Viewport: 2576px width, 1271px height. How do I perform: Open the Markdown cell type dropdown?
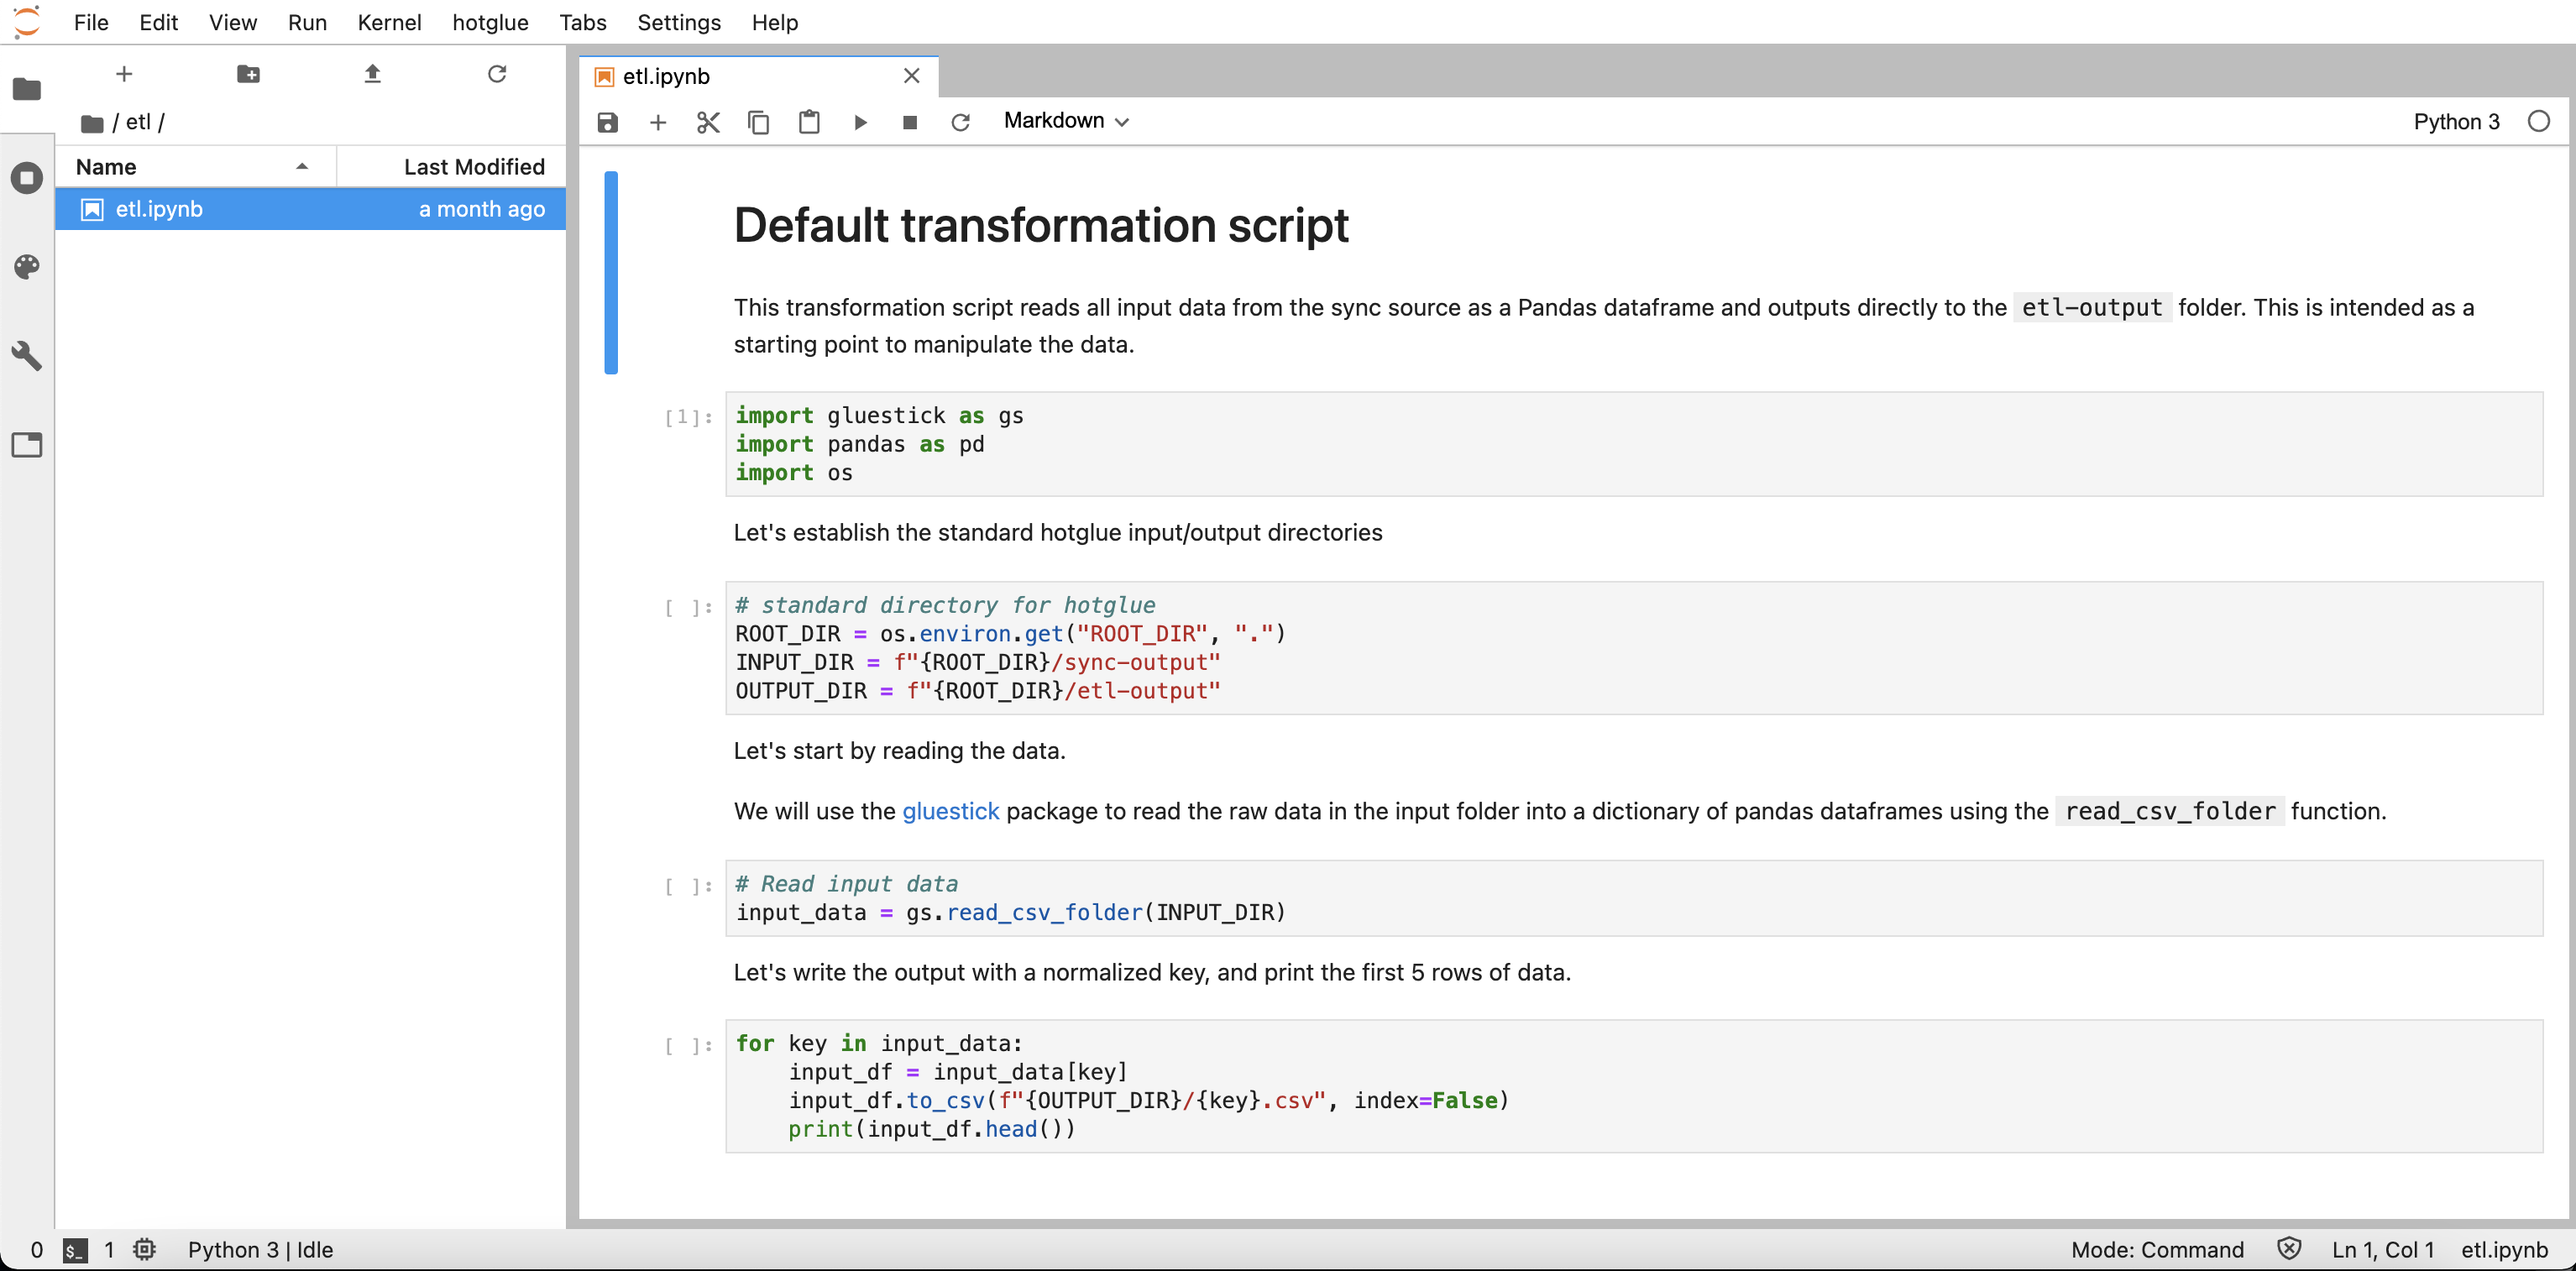pyautogui.click(x=1066, y=121)
